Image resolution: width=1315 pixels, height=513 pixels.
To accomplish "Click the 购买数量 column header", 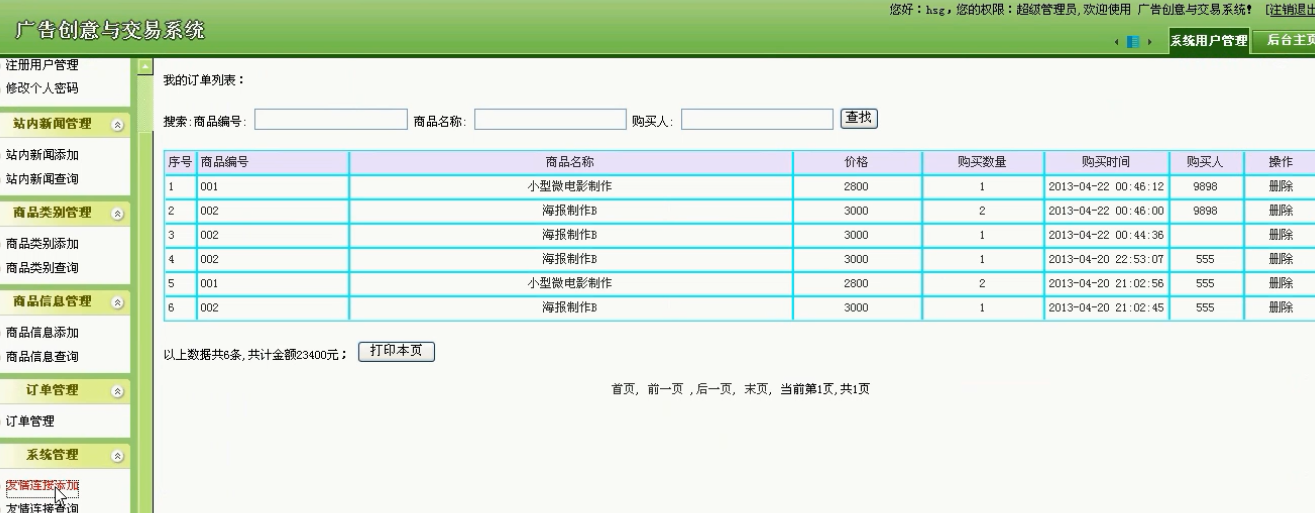I will tap(982, 162).
